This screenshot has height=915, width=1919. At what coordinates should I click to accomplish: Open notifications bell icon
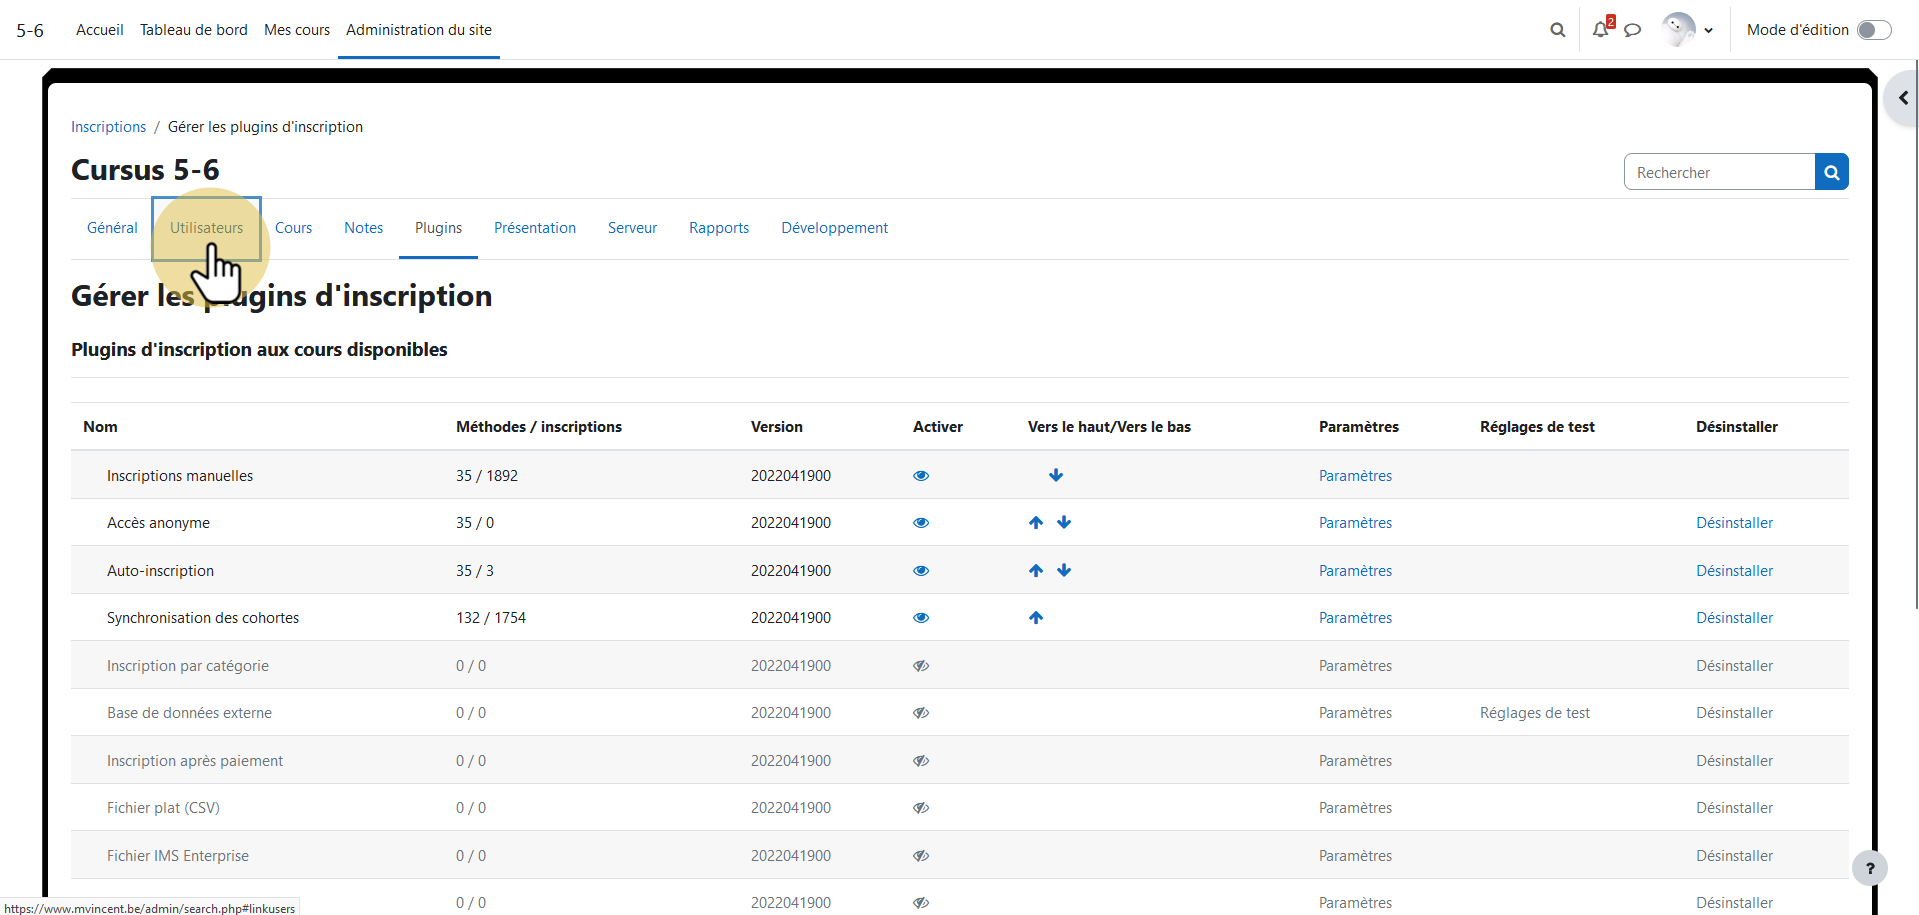tap(1601, 30)
